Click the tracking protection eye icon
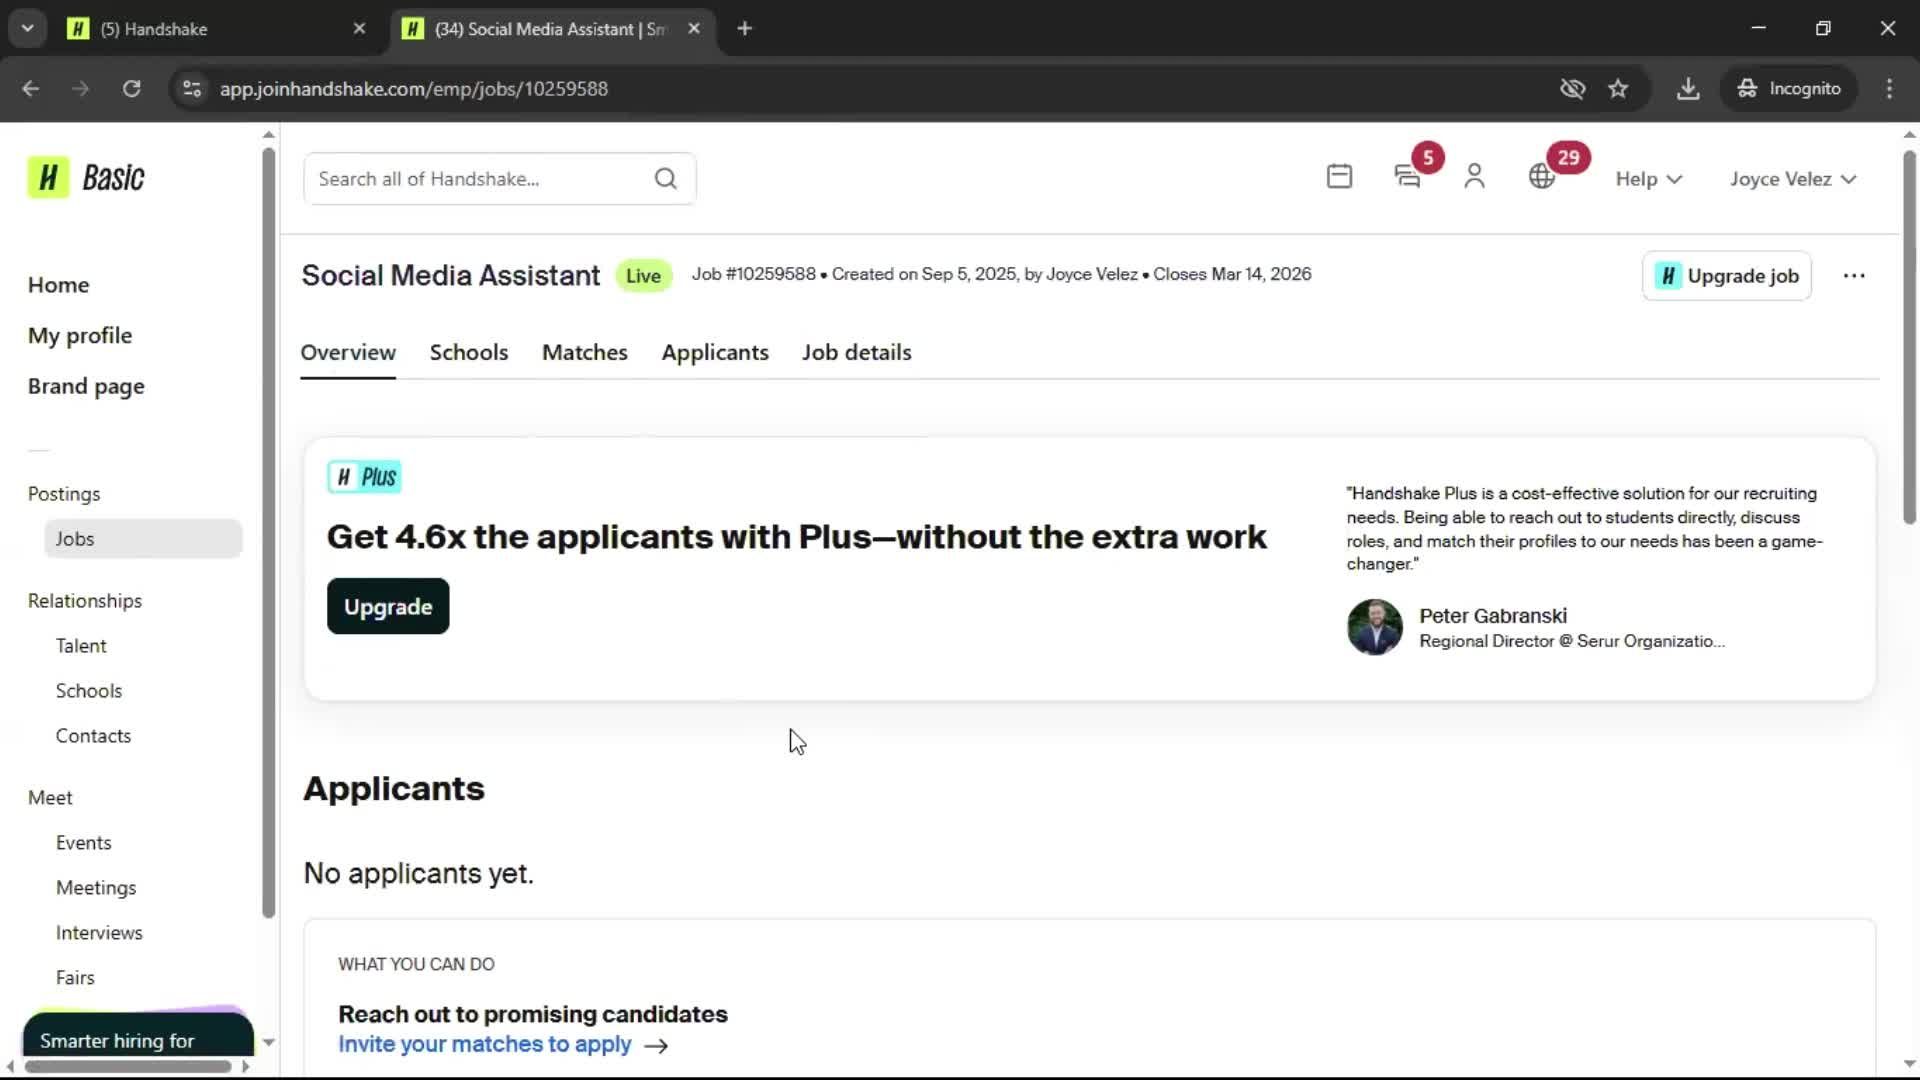 click(x=1572, y=89)
